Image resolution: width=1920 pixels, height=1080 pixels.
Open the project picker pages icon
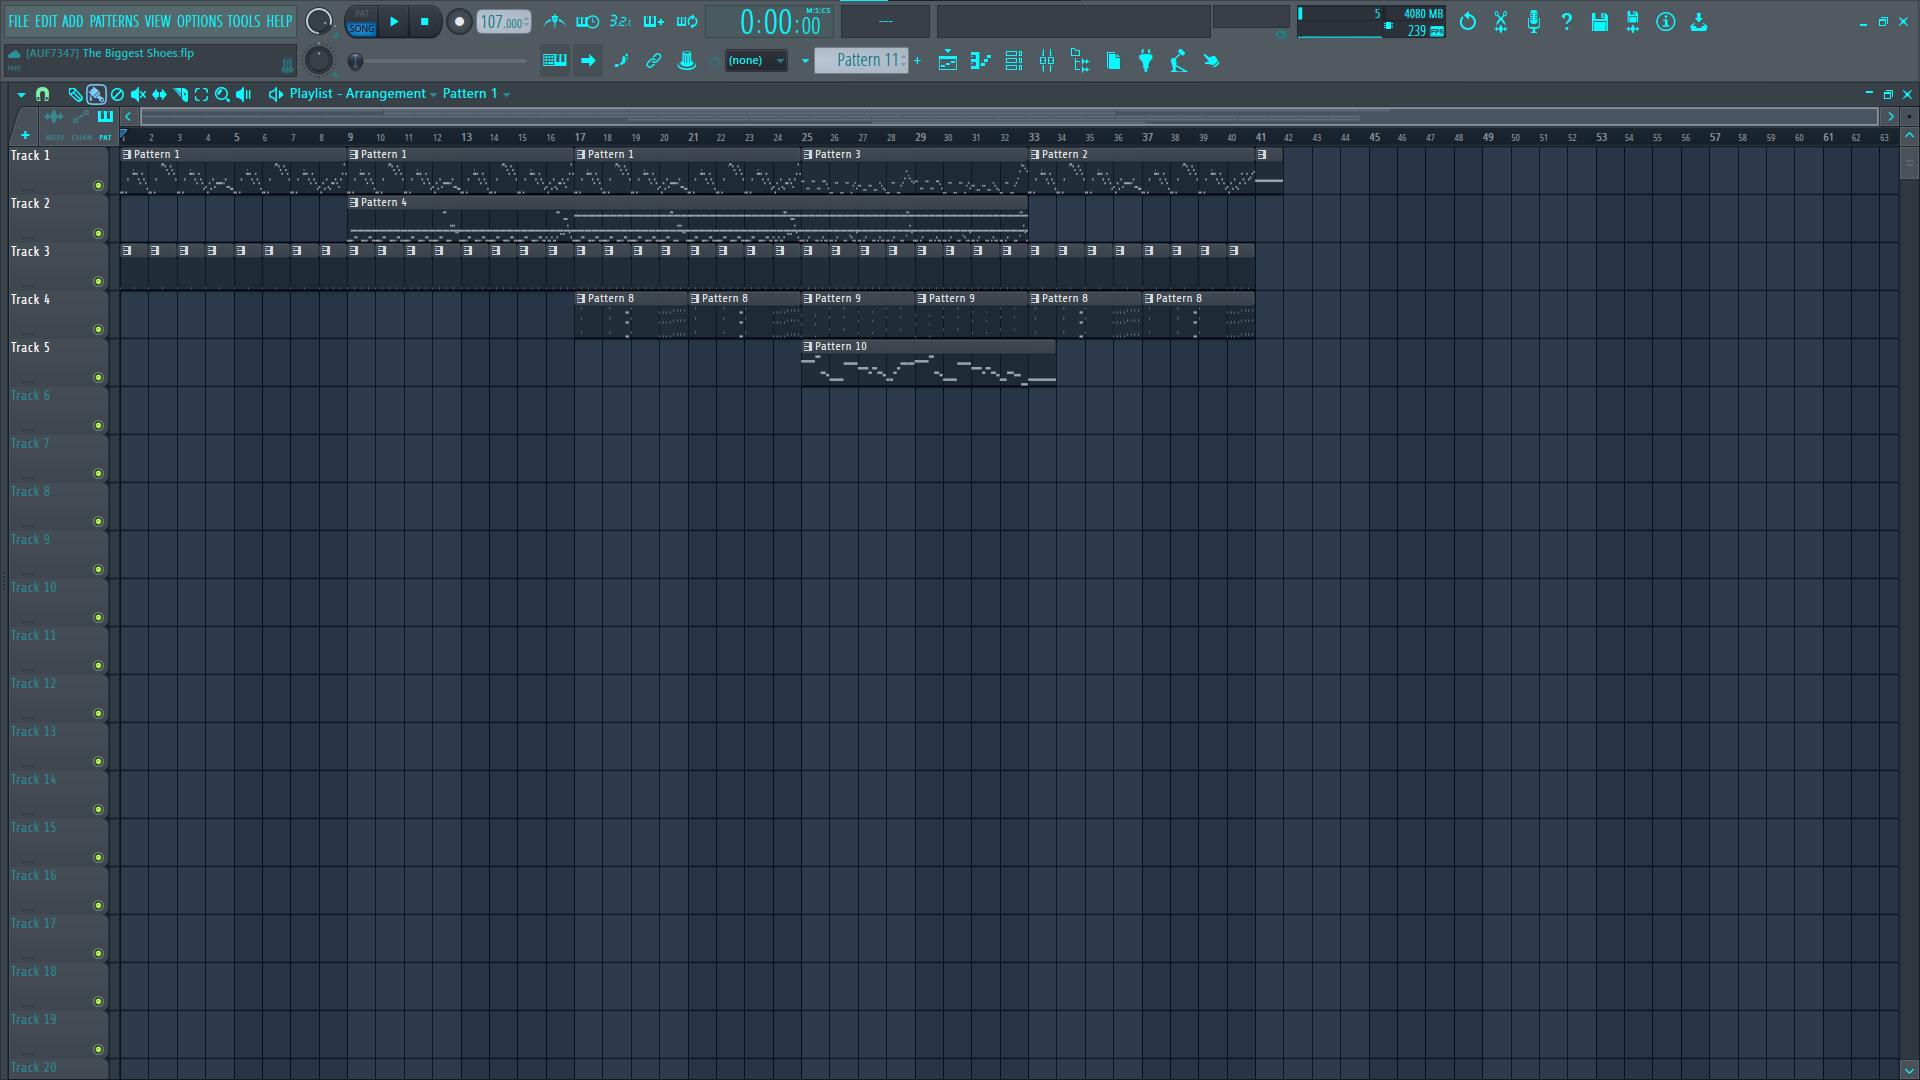tap(1113, 61)
